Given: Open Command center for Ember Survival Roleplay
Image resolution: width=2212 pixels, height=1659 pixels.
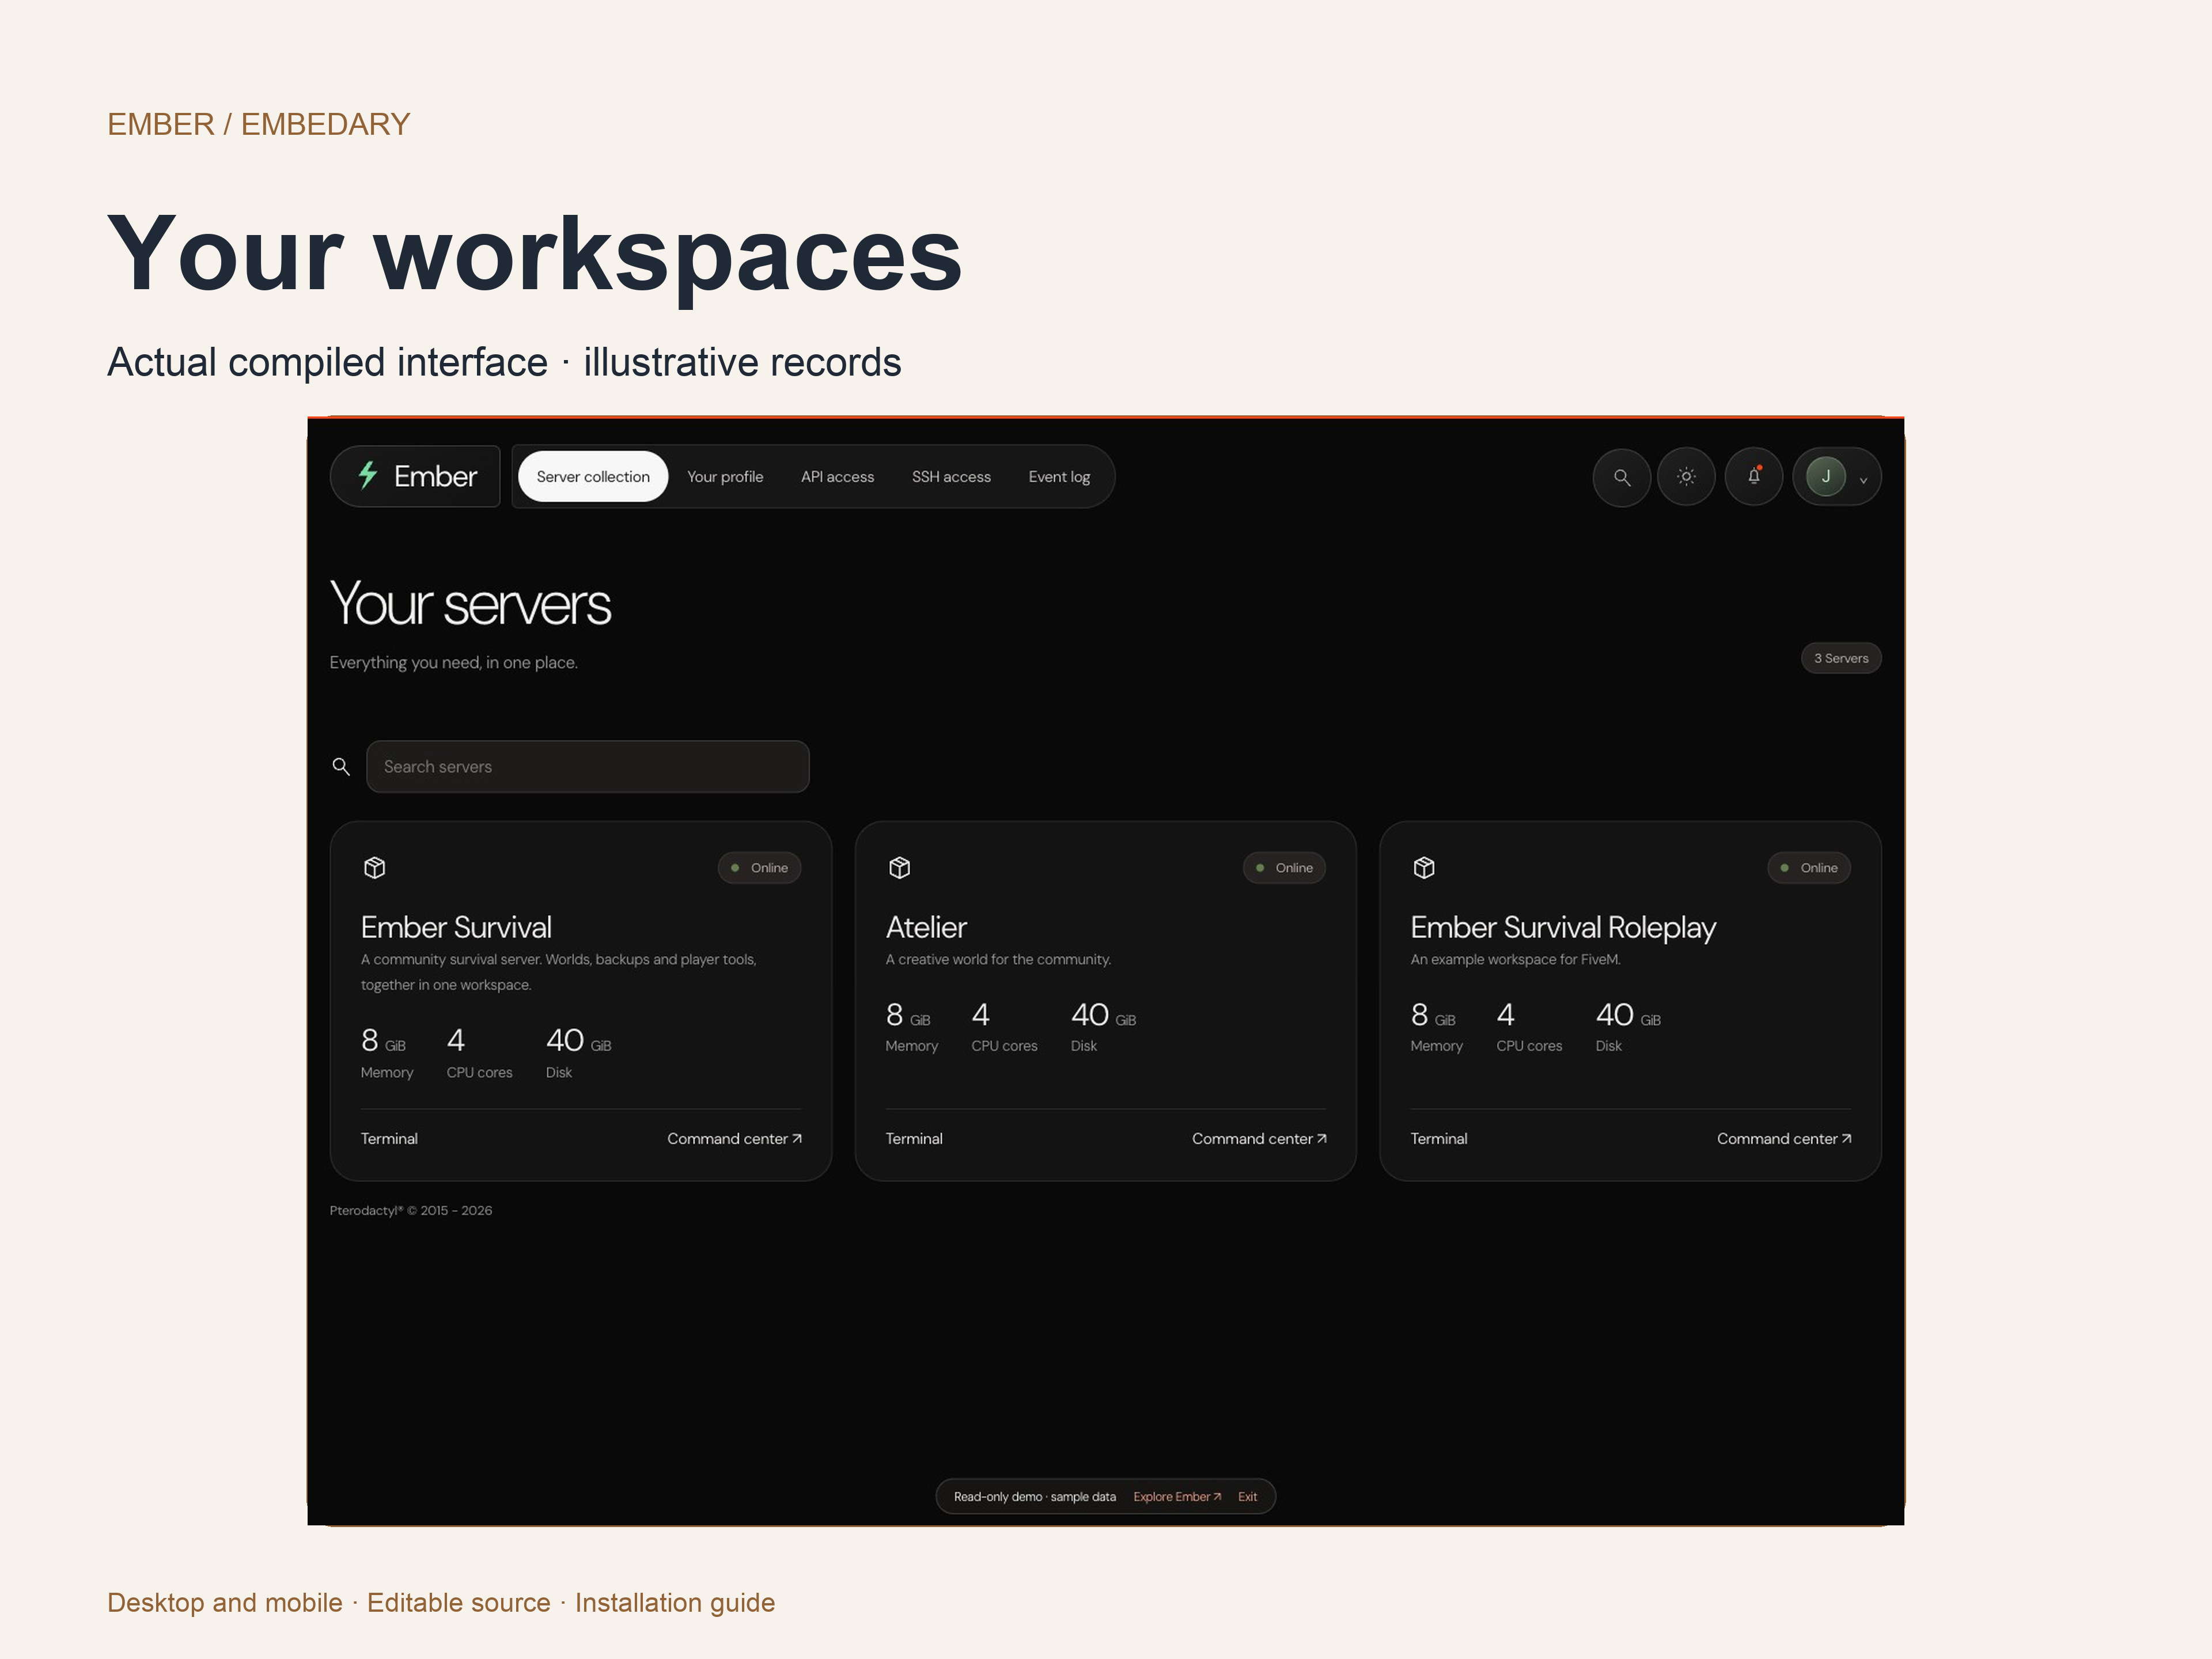Looking at the screenshot, I should click(1784, 1139).
